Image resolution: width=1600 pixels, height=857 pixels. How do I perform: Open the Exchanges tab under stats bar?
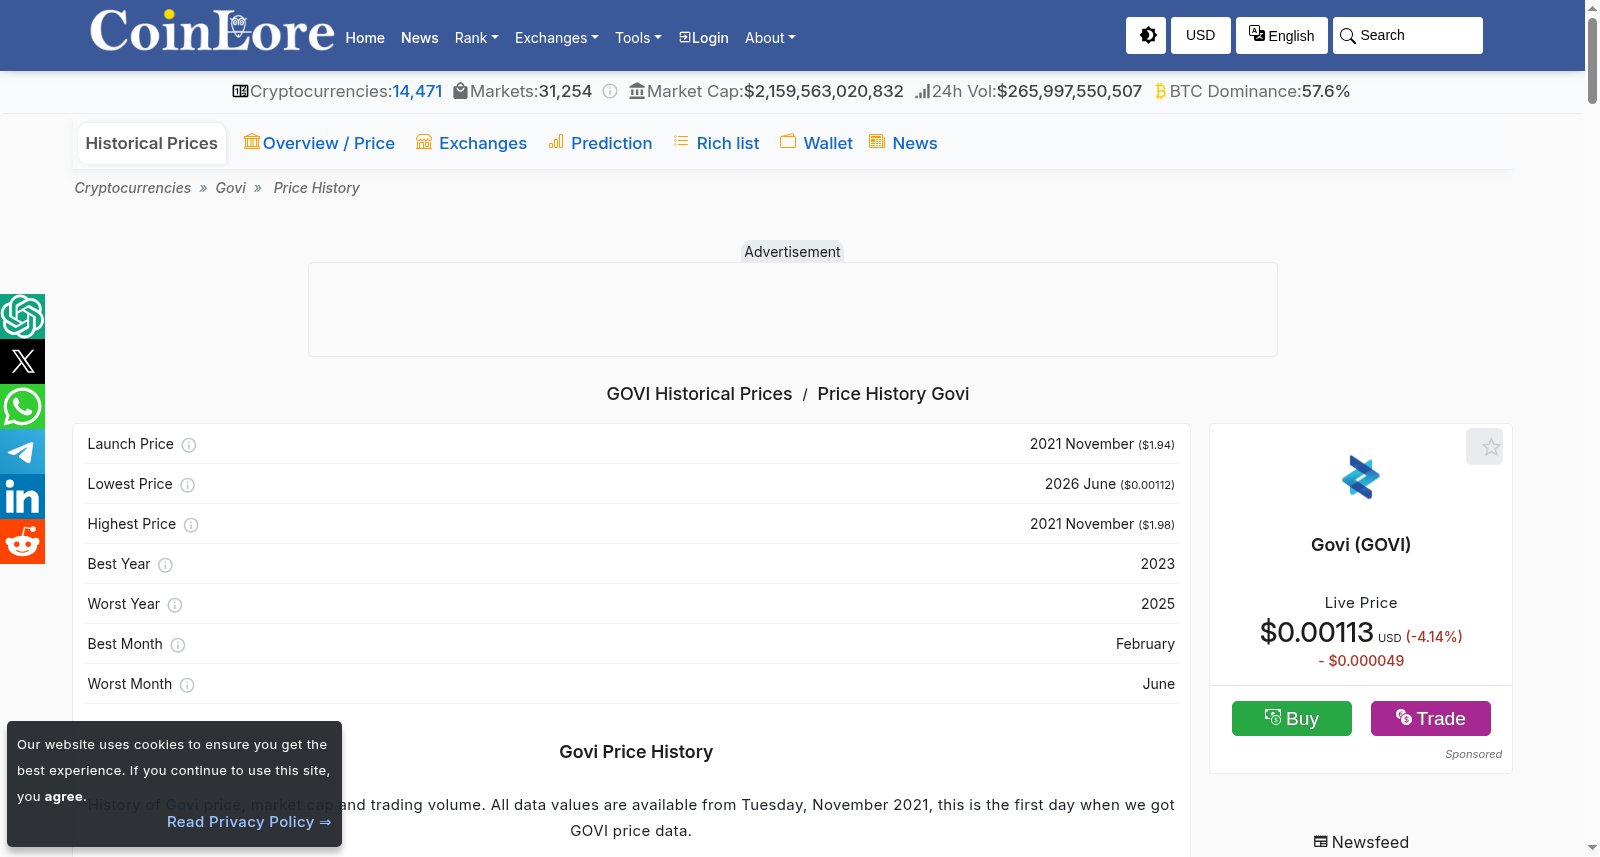click(471, 143)
